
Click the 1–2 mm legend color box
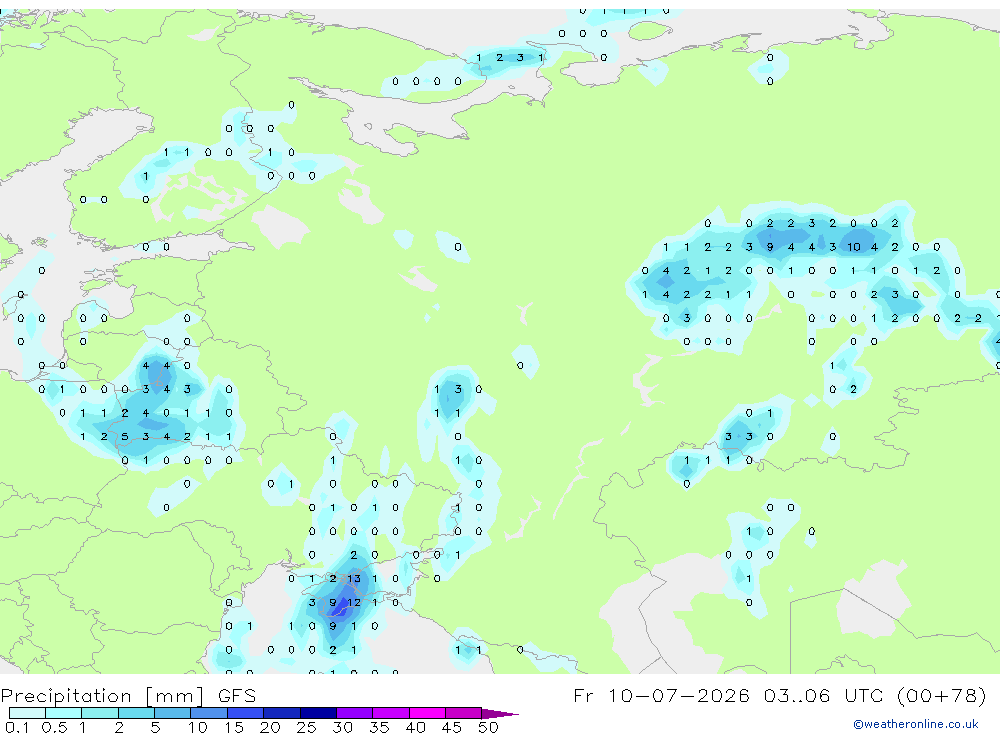(x=100, y=713)
